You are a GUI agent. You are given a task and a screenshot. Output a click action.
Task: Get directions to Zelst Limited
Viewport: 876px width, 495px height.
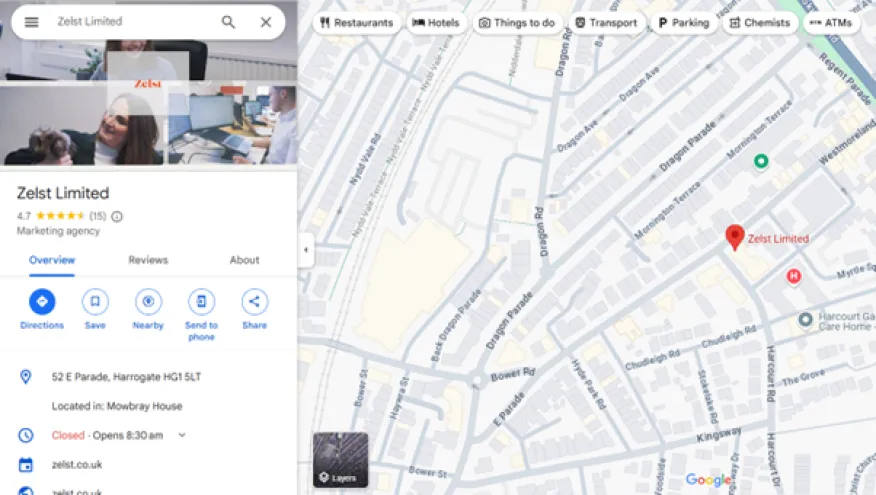42,309
